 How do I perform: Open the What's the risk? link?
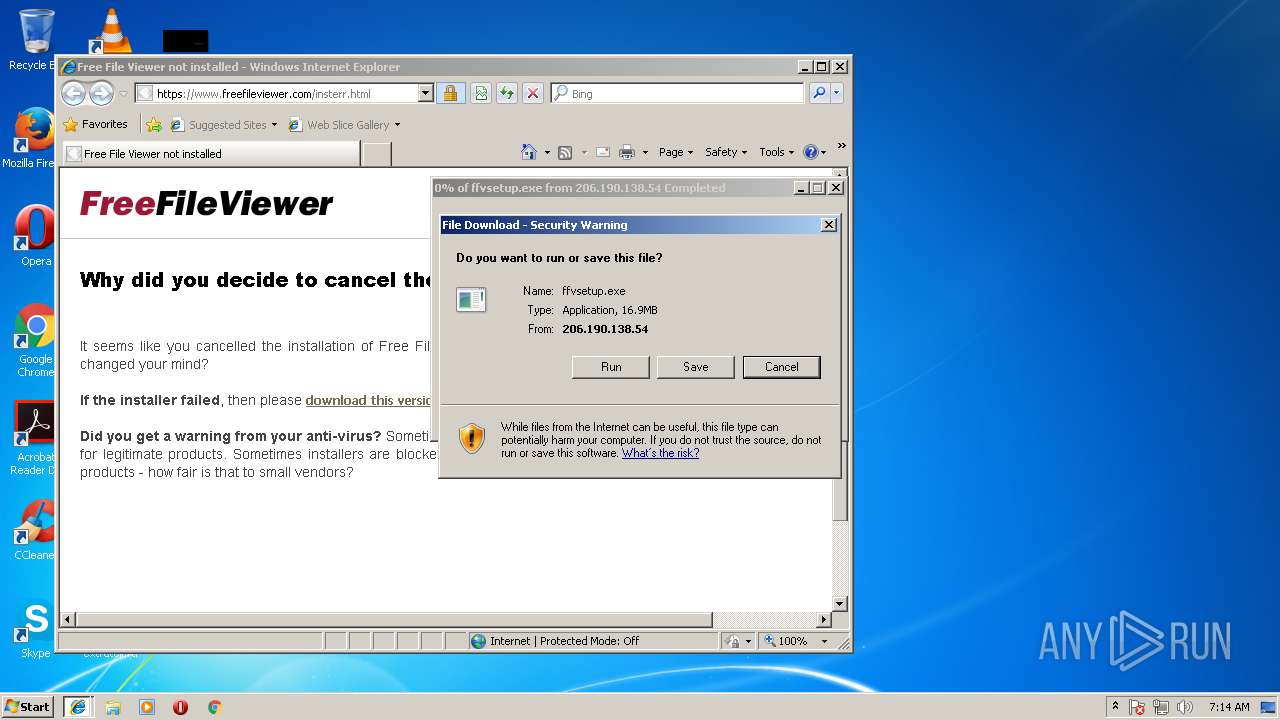pyautogui.click(x=660, y=453)
